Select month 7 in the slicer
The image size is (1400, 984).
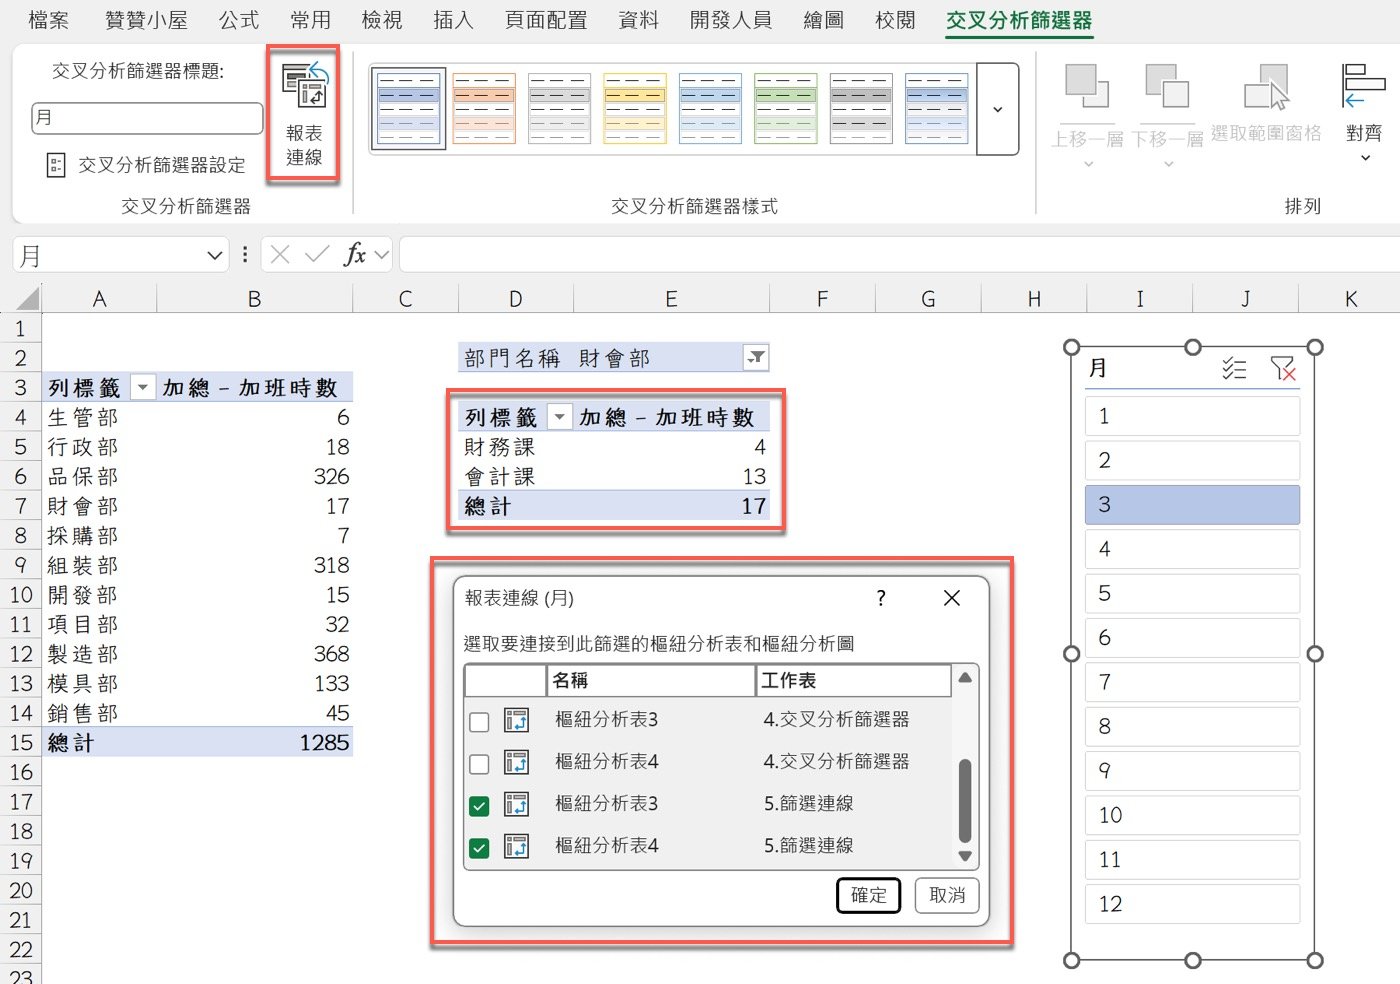(1191, 682)
